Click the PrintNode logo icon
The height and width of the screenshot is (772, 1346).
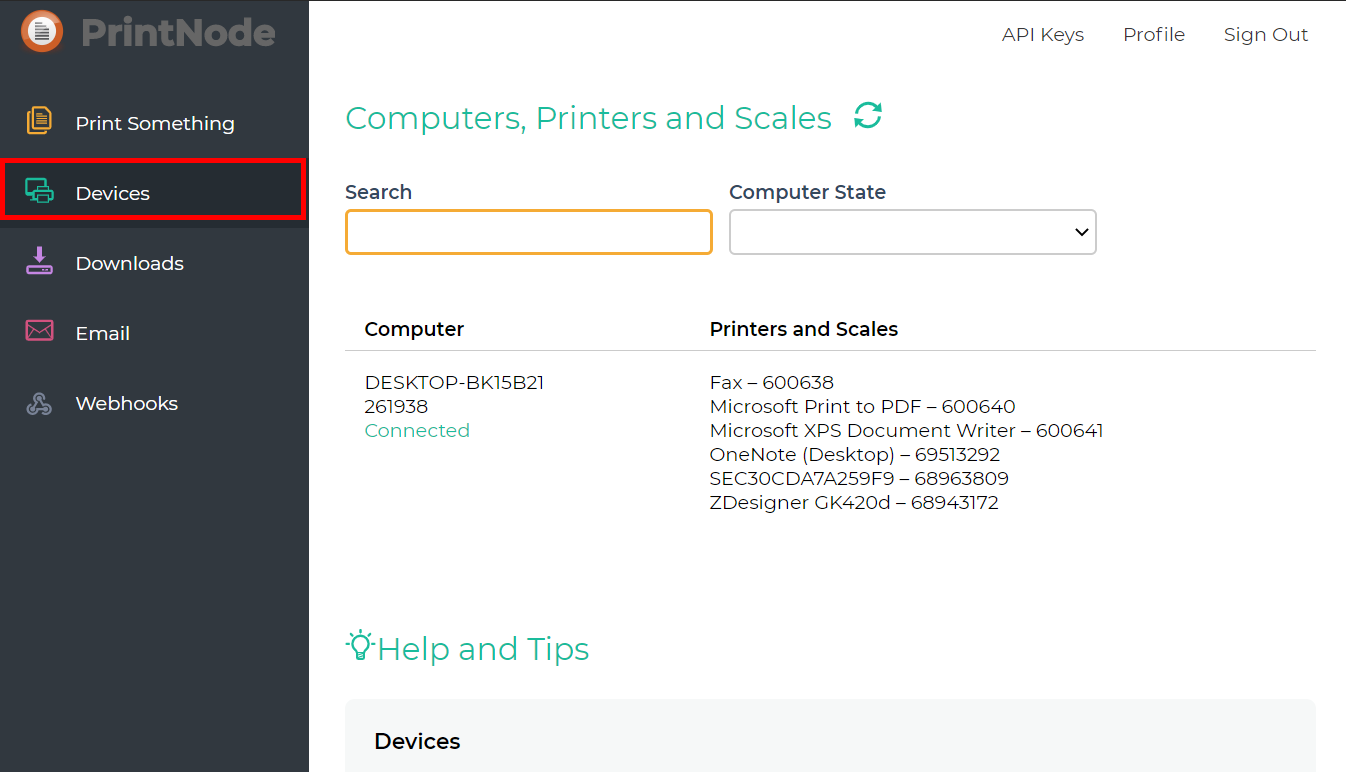(x=40, y=31)
